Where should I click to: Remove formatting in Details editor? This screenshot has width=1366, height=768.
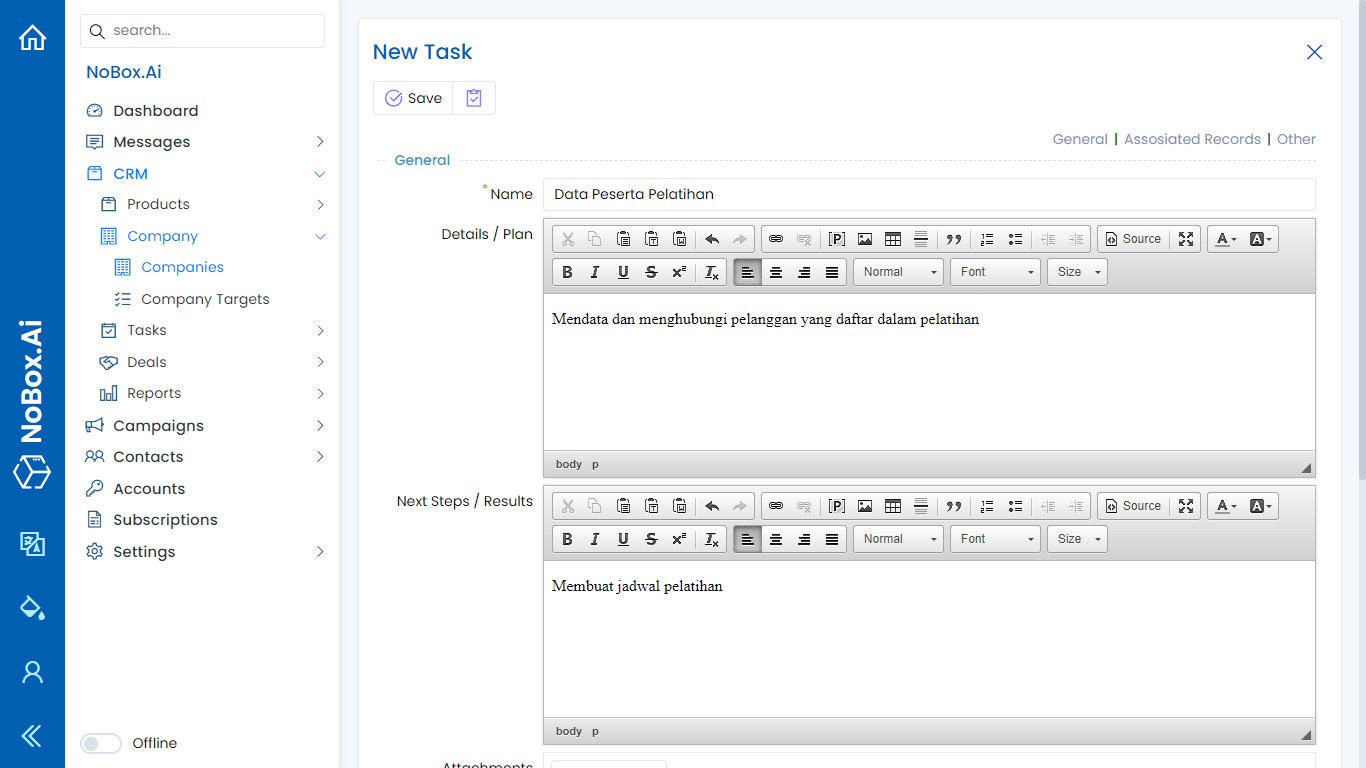click(x=711, y=271)
